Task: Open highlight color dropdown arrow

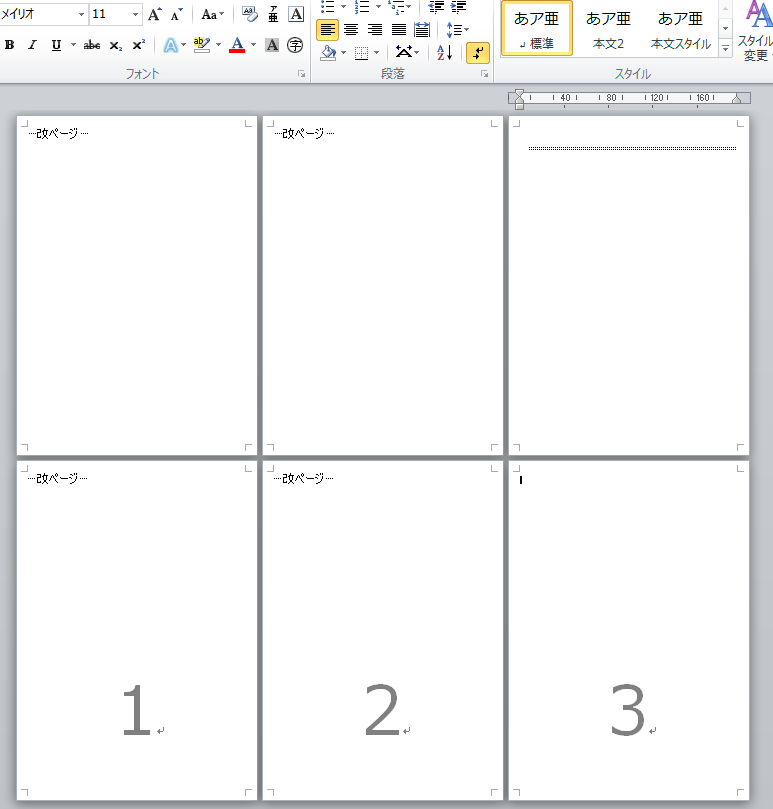Action: 218,45
